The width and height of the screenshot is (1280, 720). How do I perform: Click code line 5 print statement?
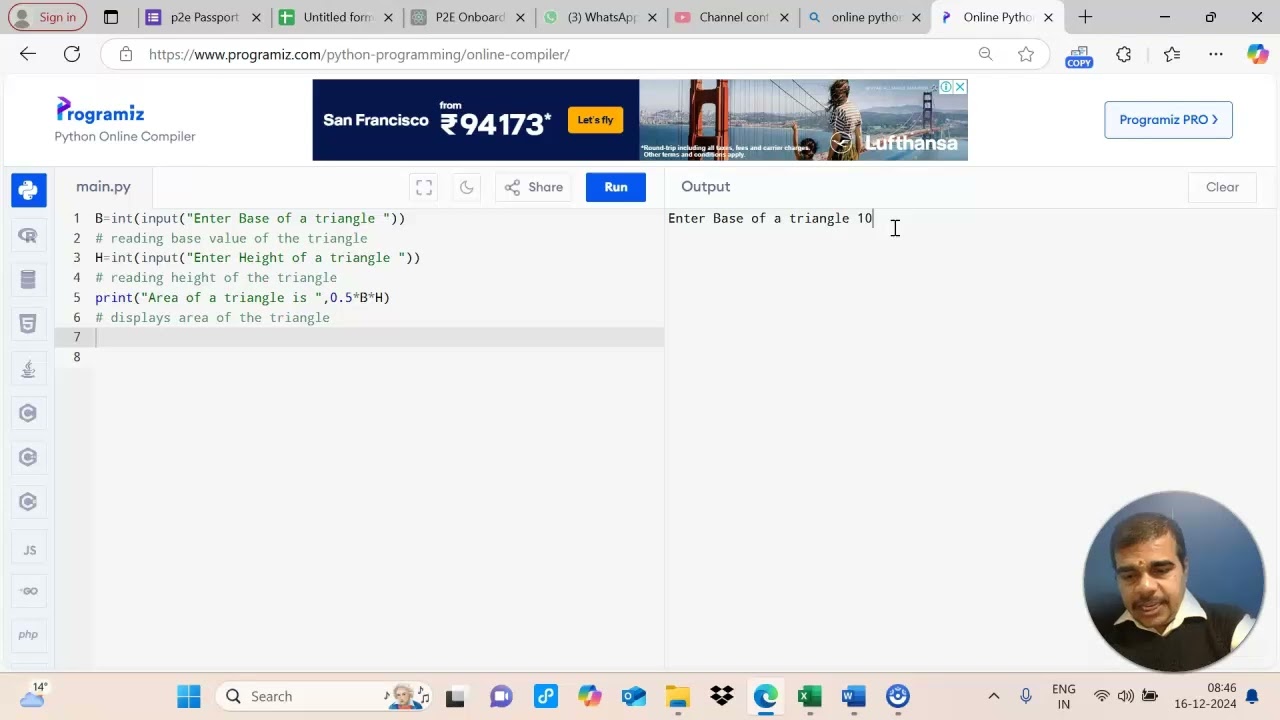[242, 297]
